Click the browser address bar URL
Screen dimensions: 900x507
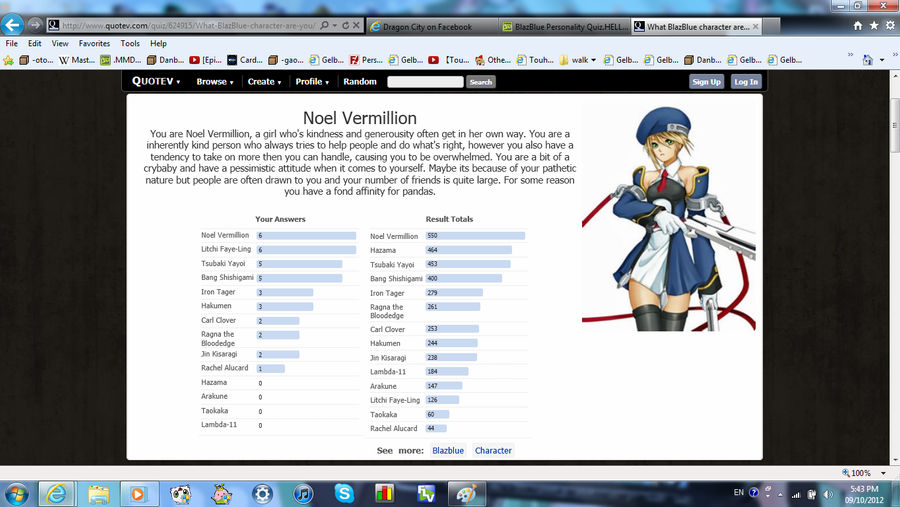coord(189,25)
